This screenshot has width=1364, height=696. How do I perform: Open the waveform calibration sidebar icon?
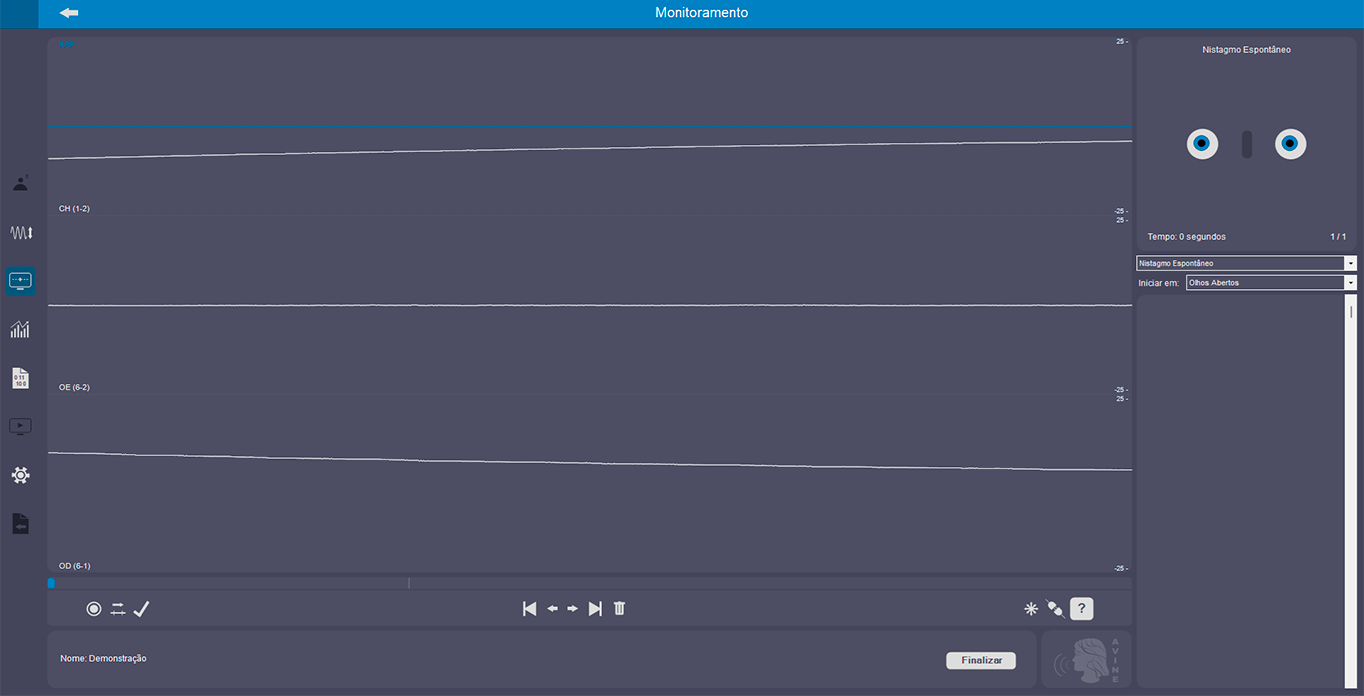pyautogui.click(x=21, y=232)
